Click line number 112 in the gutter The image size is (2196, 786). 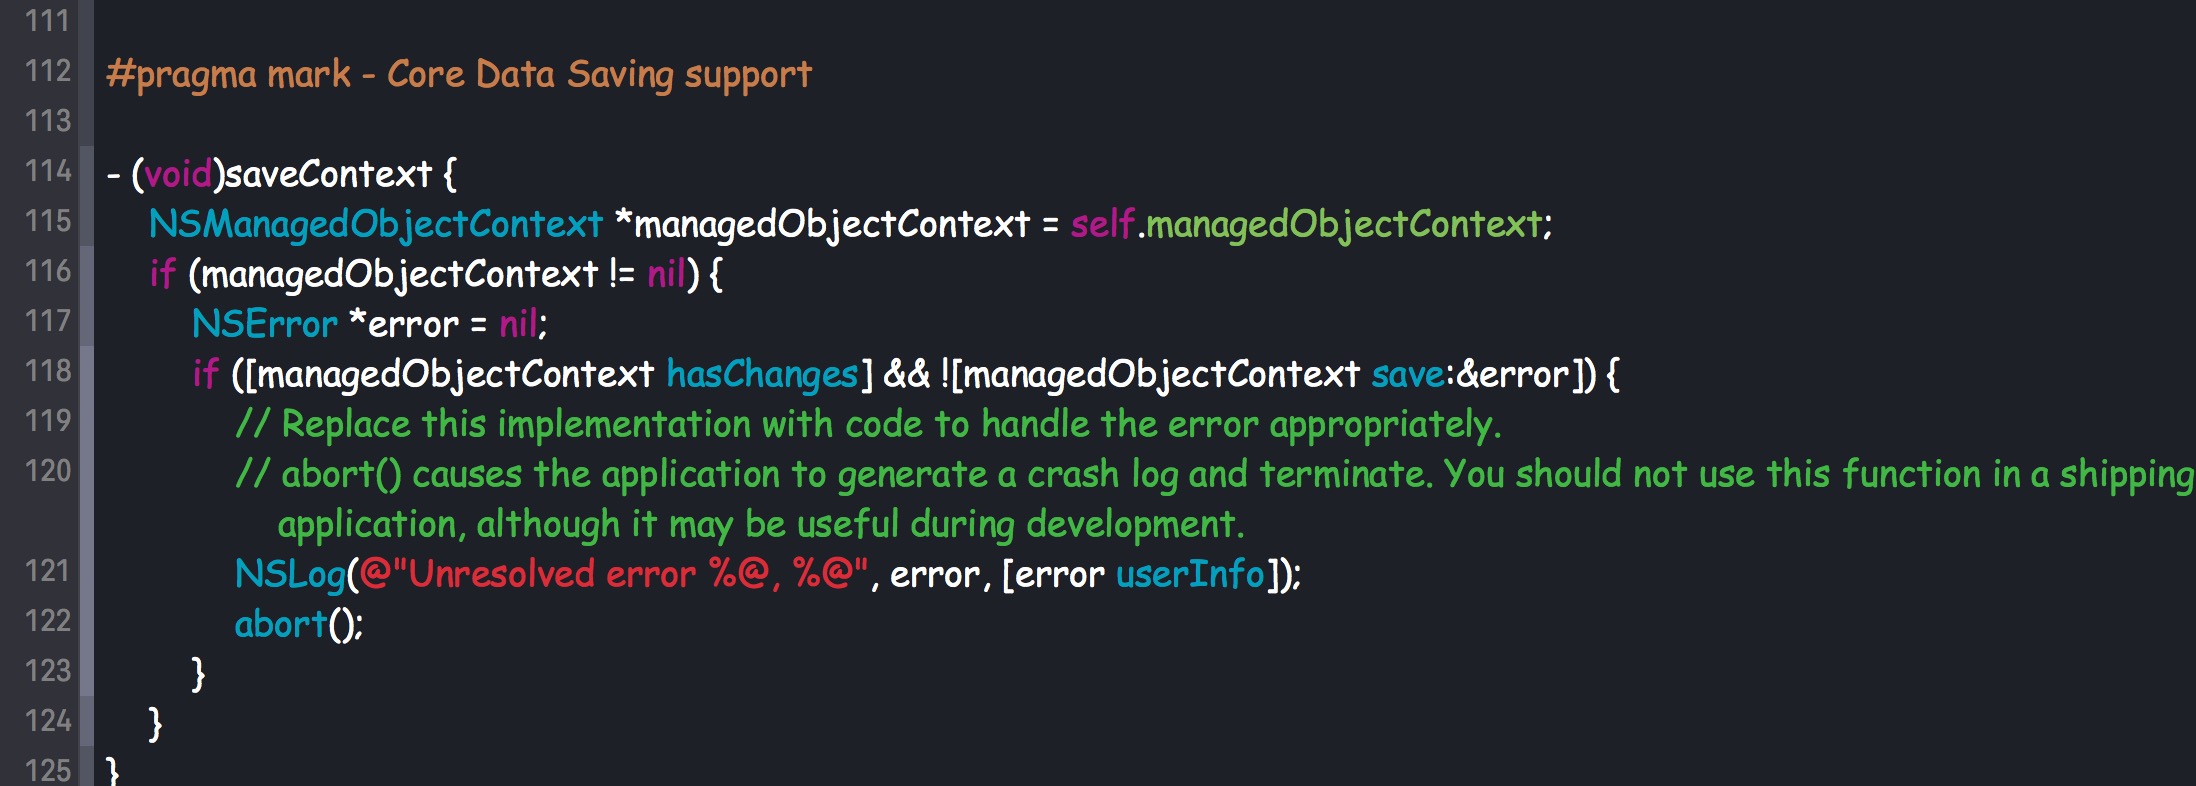point(47,72)
